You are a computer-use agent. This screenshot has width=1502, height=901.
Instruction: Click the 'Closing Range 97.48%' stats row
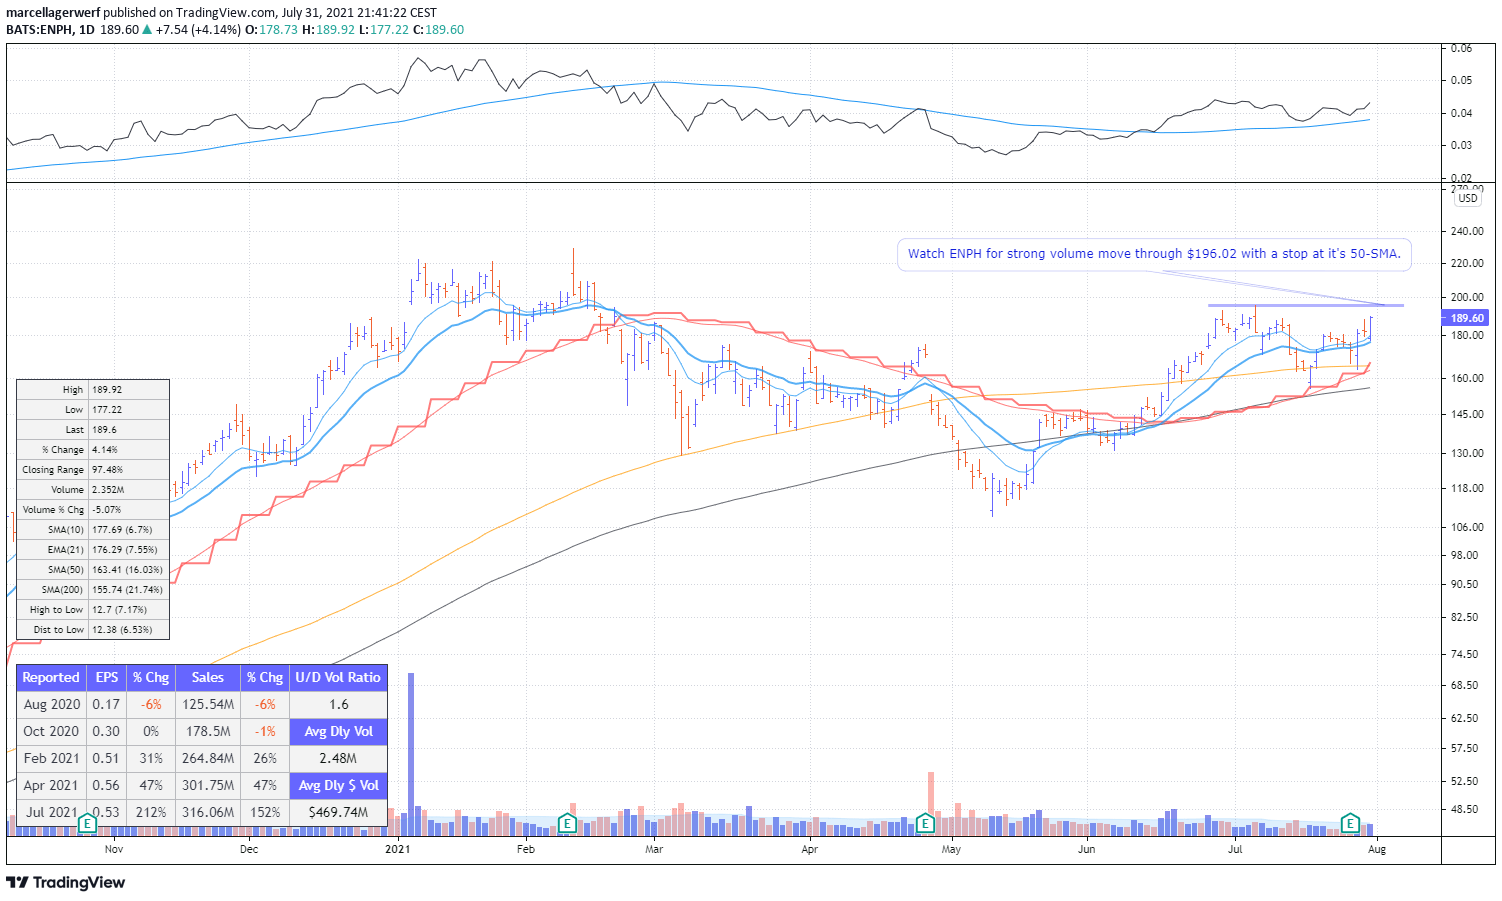pos(93,470)
